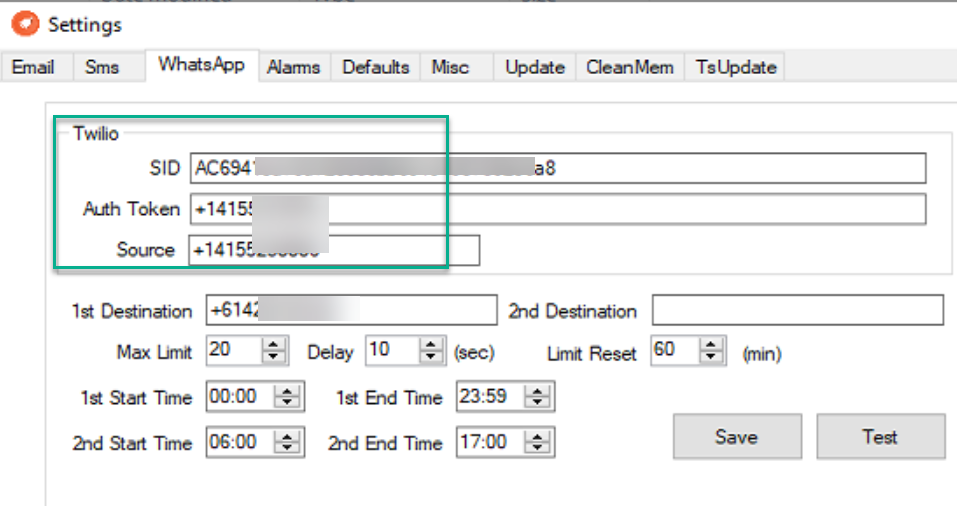Go to the Defaults tab
The height and width of the screenshot is (506, 957).
(376, 67)
